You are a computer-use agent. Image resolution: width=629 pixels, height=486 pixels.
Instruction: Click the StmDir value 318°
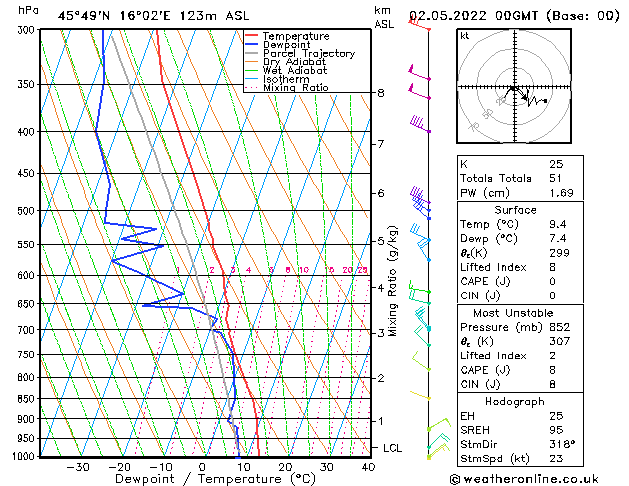pyautogui.click(x=562, y=445)
